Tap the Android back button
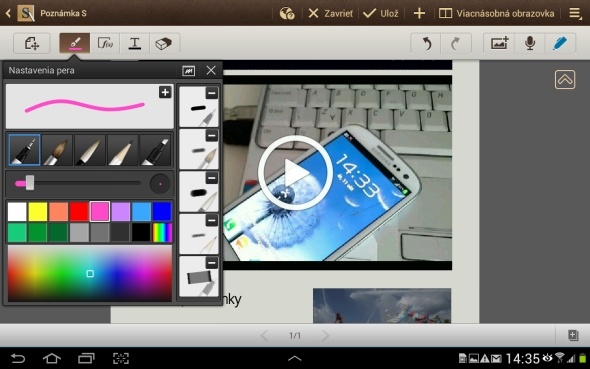Image resolution: width=590 pixels, height=369 pixels. [18, 358]
